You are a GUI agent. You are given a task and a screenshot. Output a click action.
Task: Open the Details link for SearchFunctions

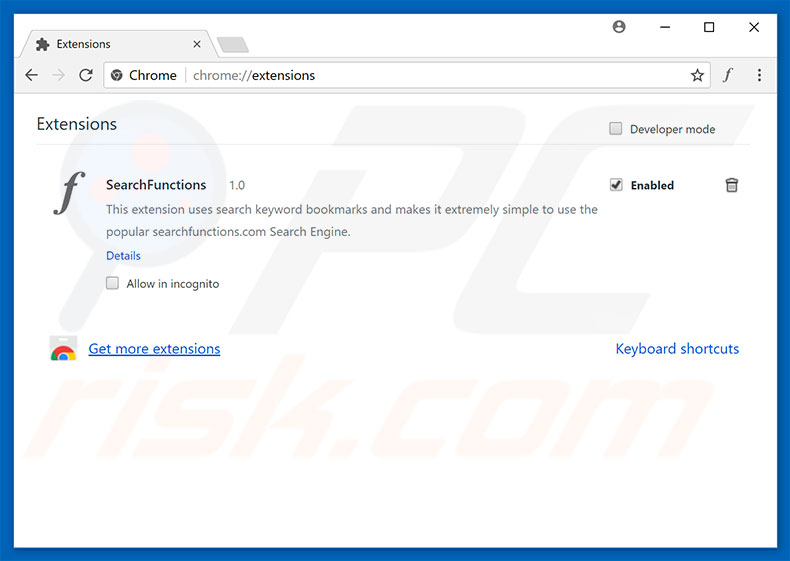pyautogui.click(x=123, y=256)
